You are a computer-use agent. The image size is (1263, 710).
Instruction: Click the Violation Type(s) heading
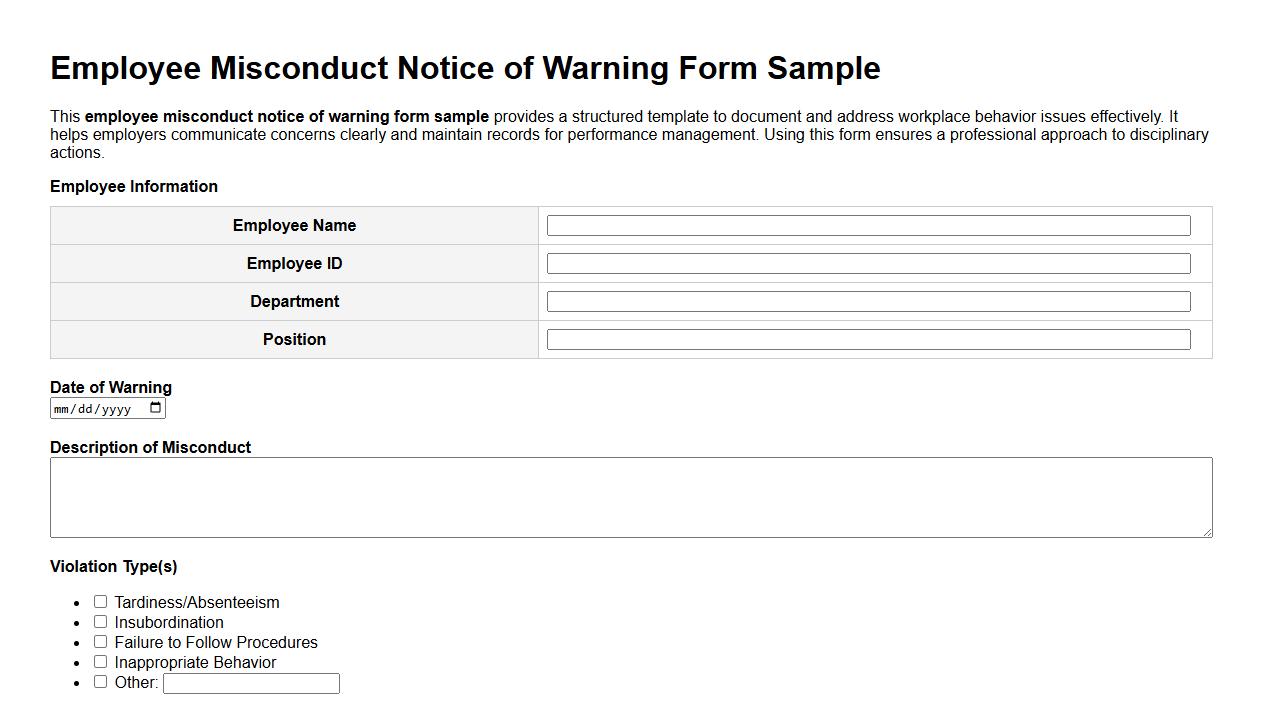(x=114, y=566)
